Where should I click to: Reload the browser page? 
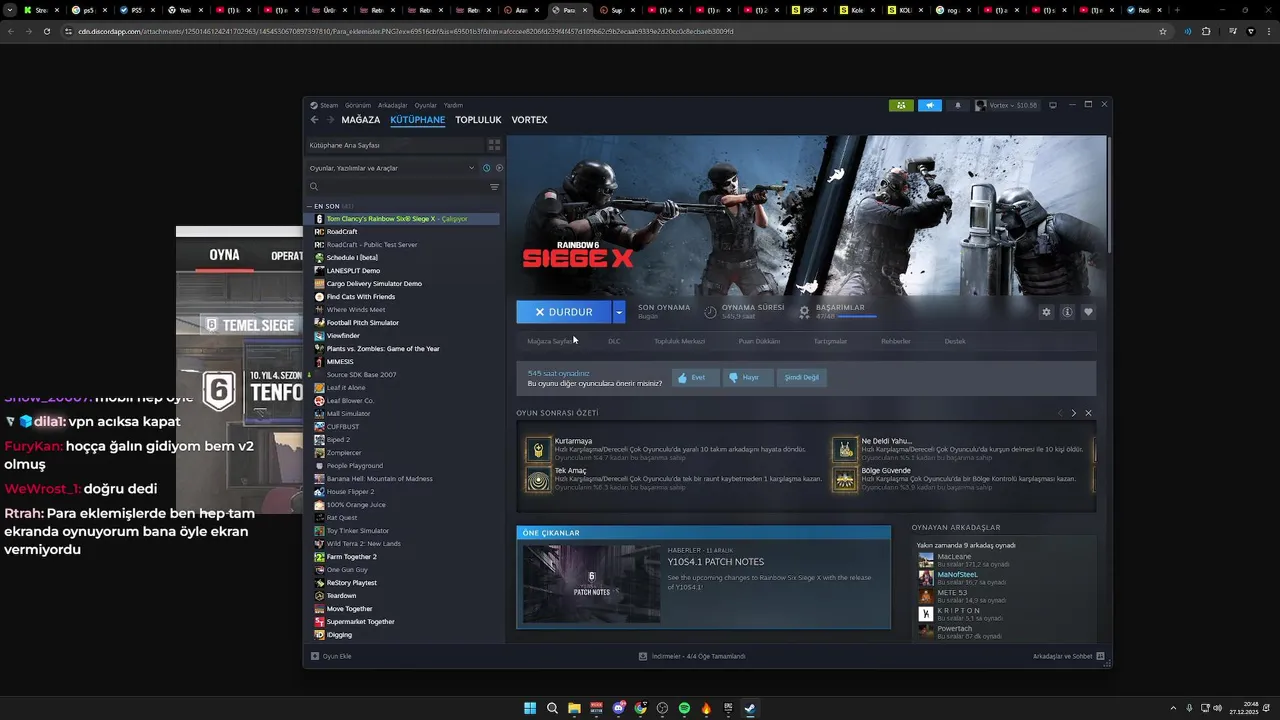(x=46, y=31)
